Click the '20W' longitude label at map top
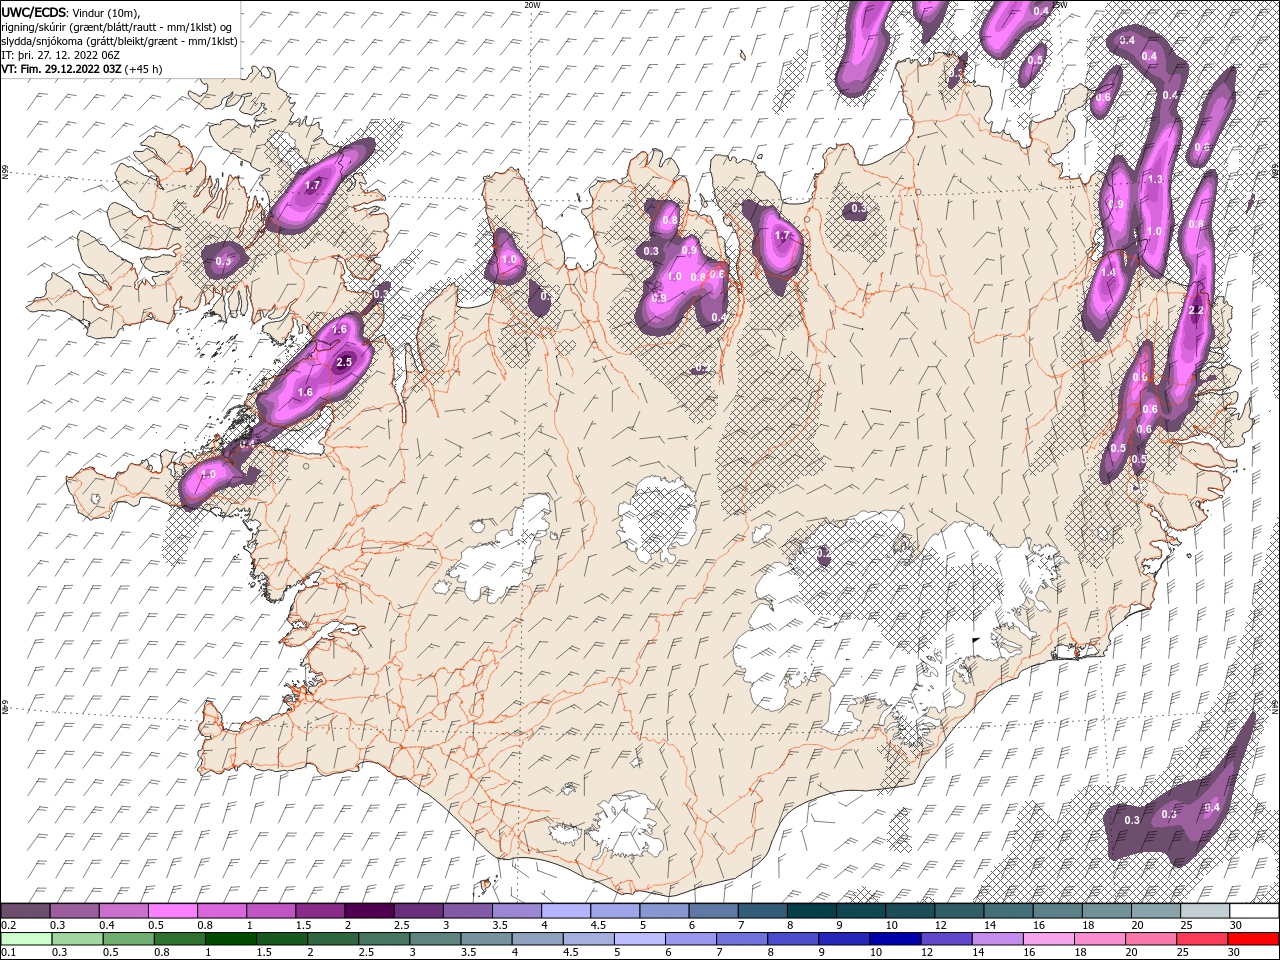The image size is (1280, 960). pos(531,5)
